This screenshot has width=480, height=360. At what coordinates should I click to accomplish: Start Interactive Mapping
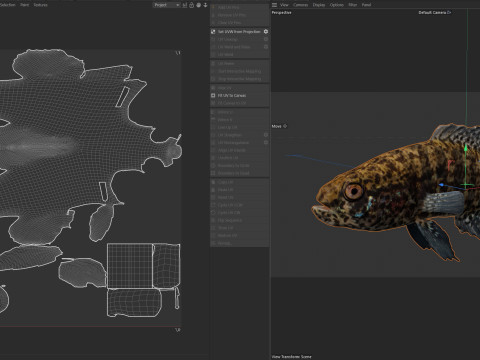pyautogui.click(x=239, y=71)
